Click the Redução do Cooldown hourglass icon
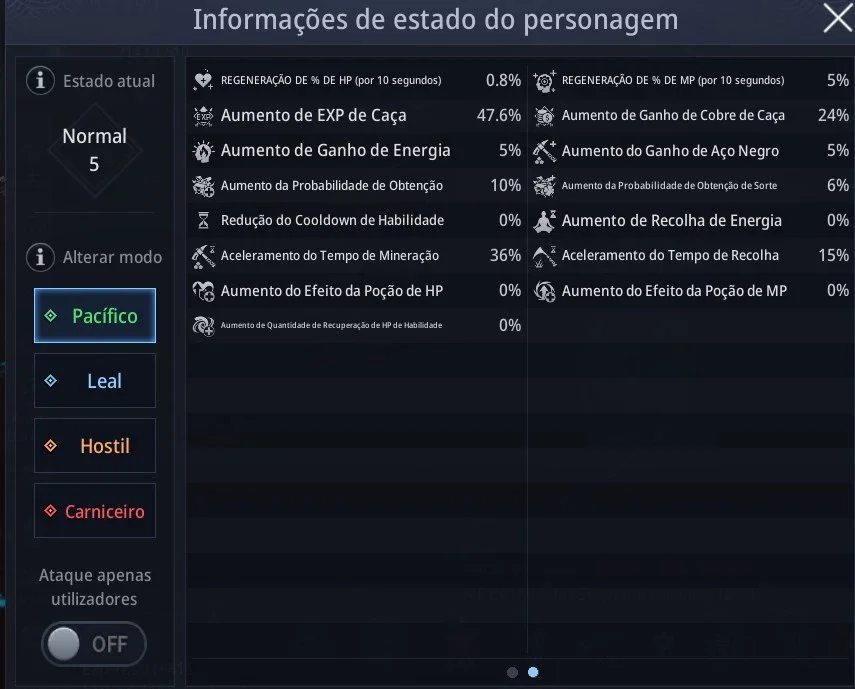 203,221
